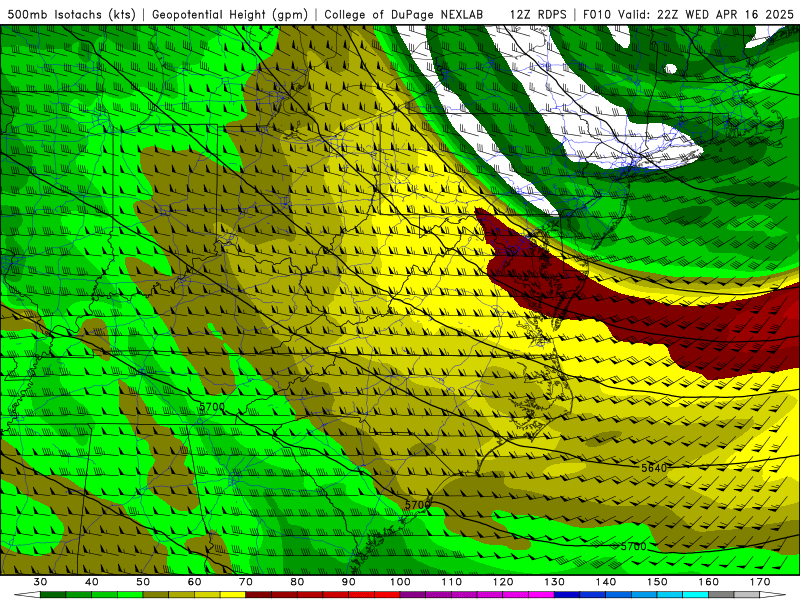Click the '500mb Isotachs (kts)' title text

(x=71, y=14)
